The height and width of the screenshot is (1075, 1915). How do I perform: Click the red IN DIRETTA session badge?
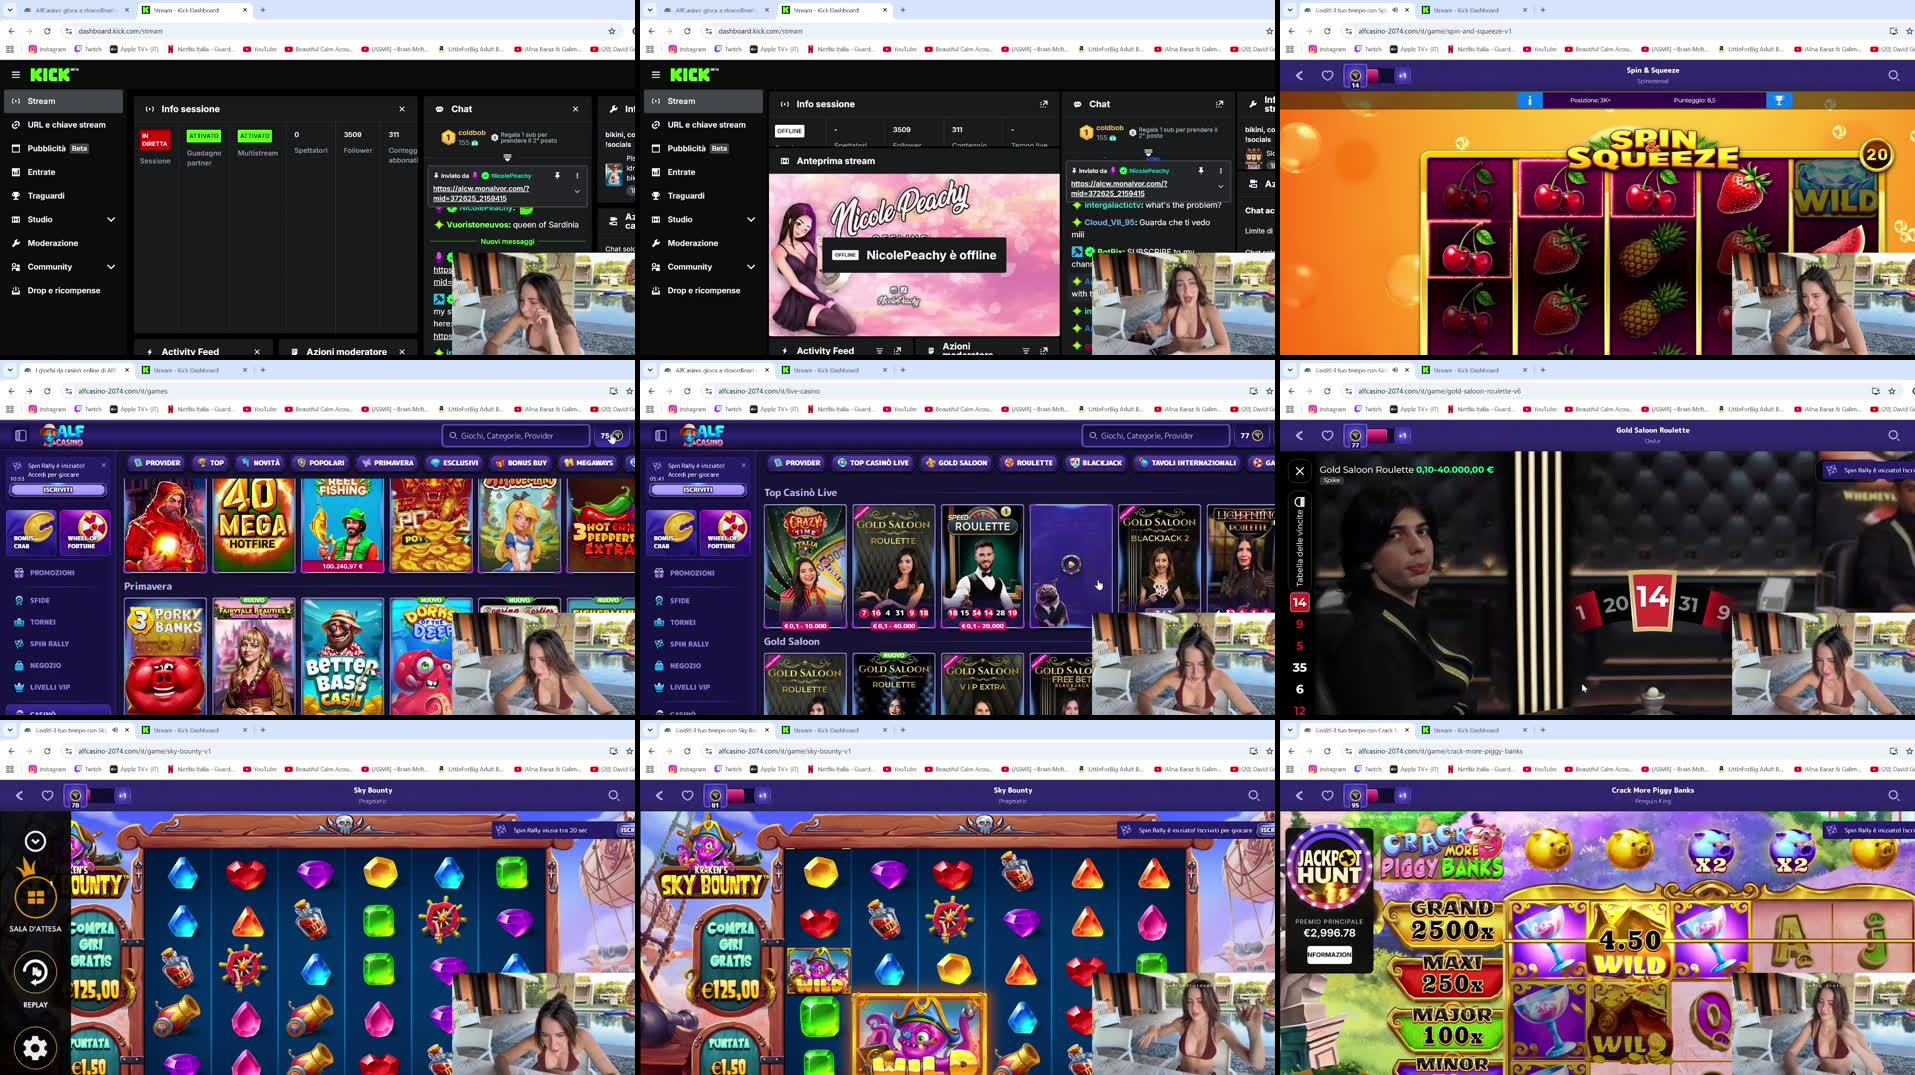click(x=155, y=139)
